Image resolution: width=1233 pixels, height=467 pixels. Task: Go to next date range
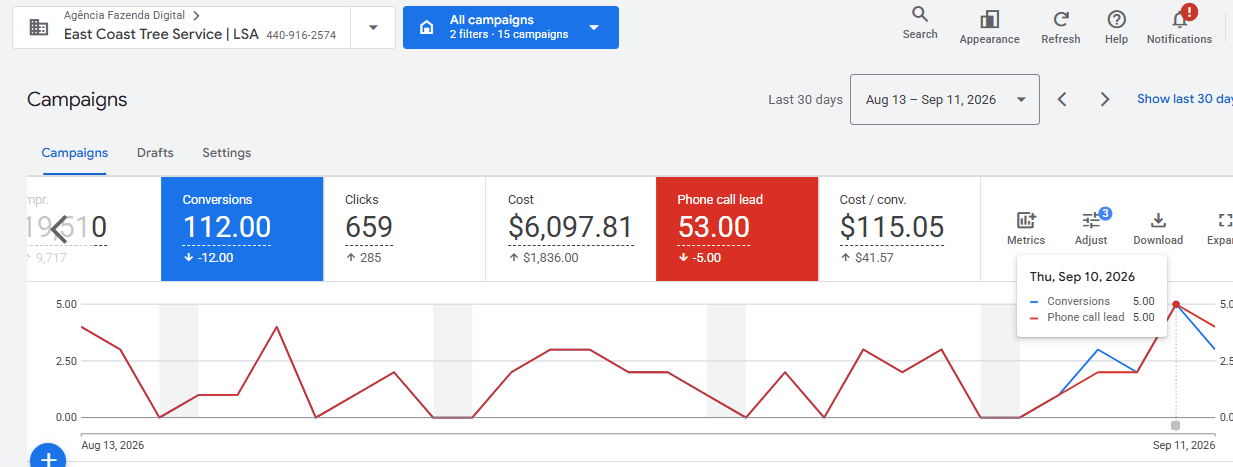[1105, 99]
